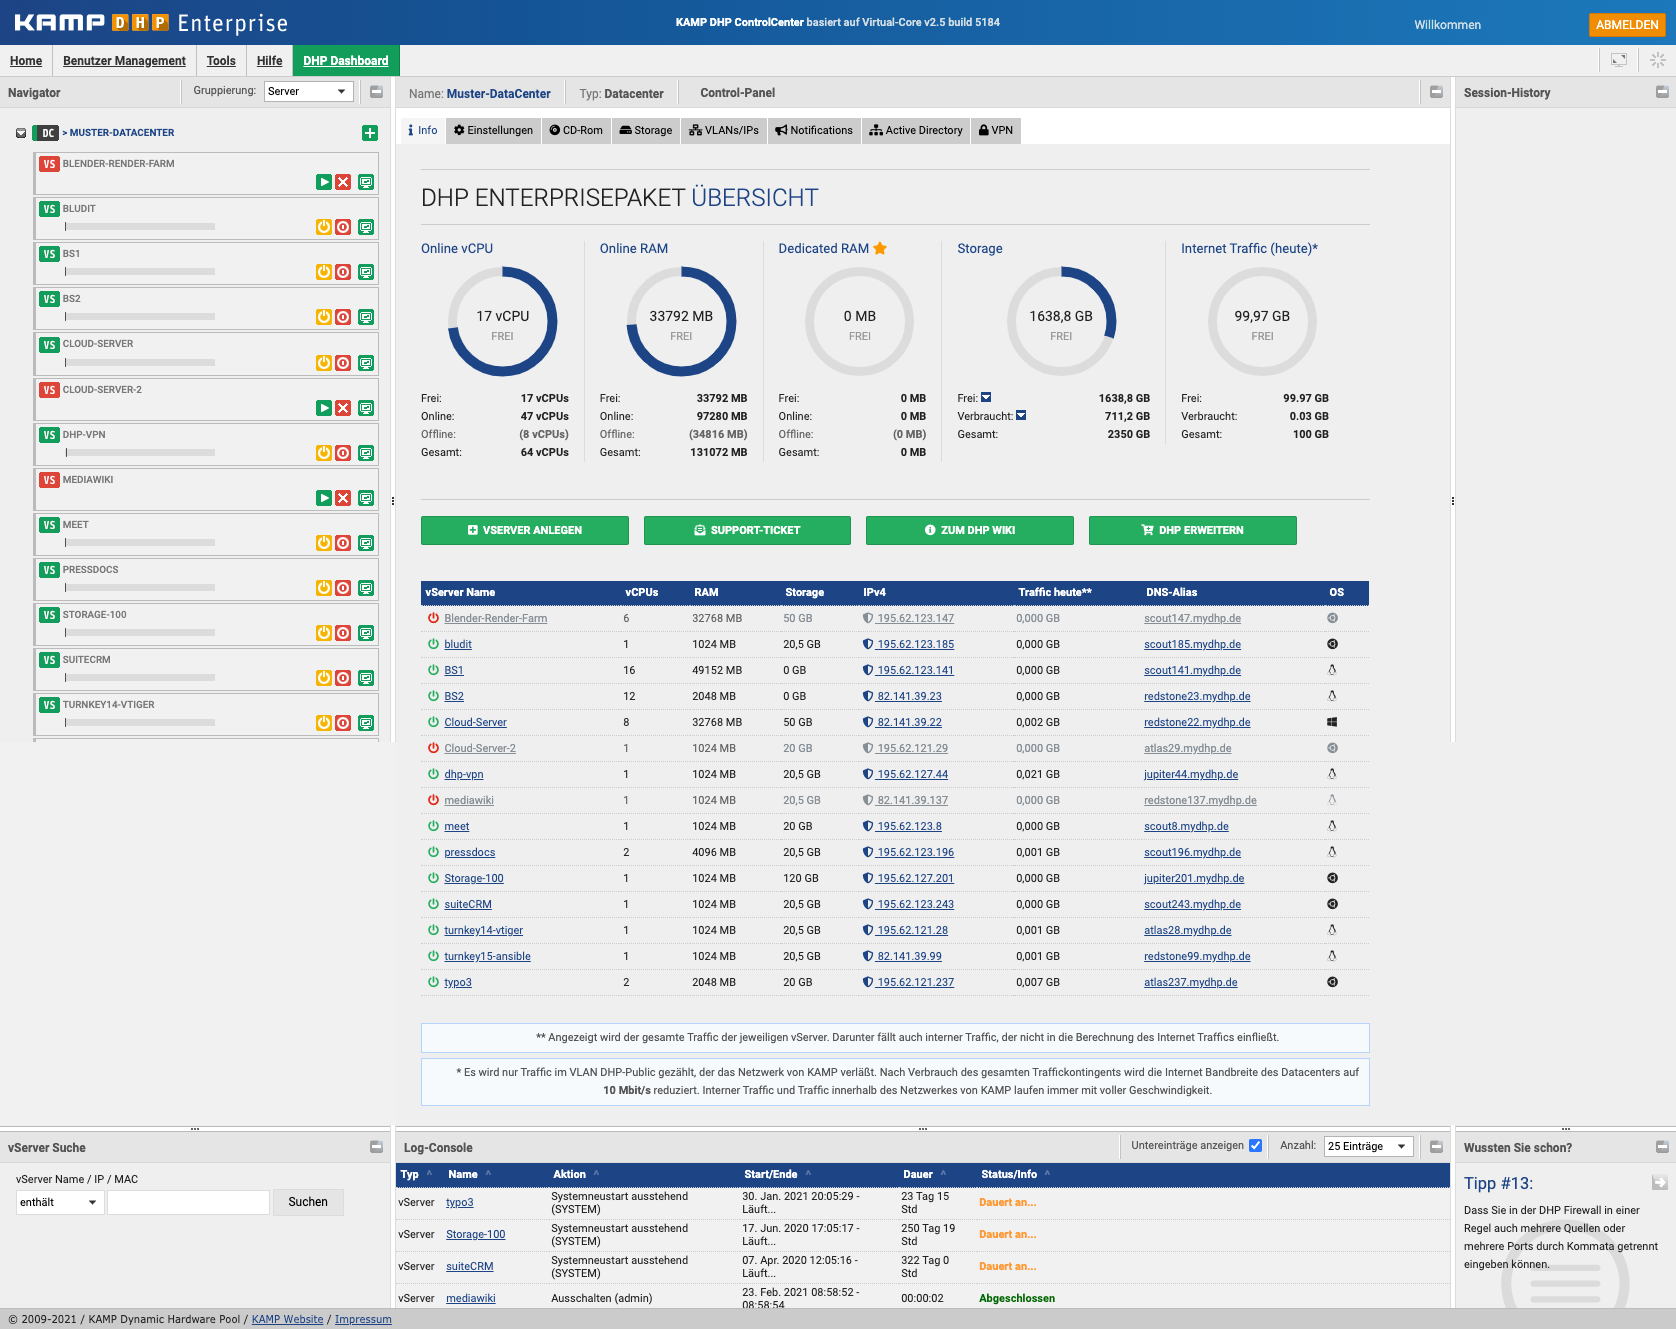Screen dimensions: 1676x1329
Task: Collapse the Log-Console panel
Action: pyautogui.click(x=1436, y=1147)
